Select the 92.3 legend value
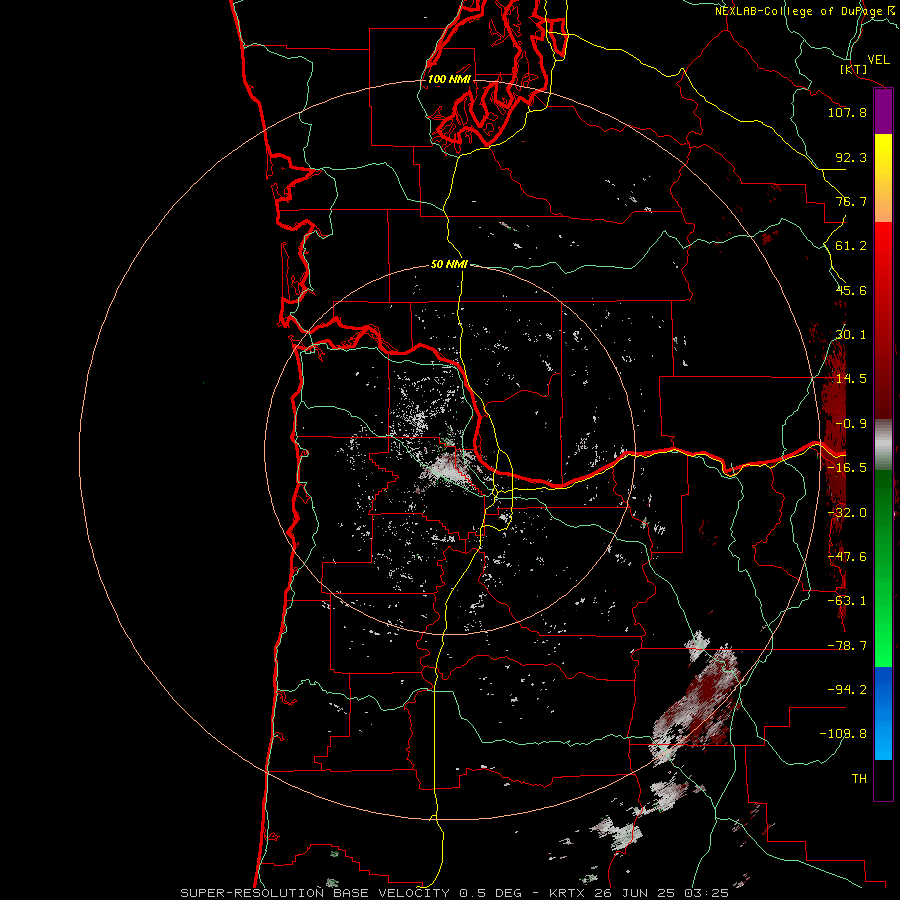Image resolution: width=900 pixels, height=900 pixels. pyautogui.click(x=851, y=157)
